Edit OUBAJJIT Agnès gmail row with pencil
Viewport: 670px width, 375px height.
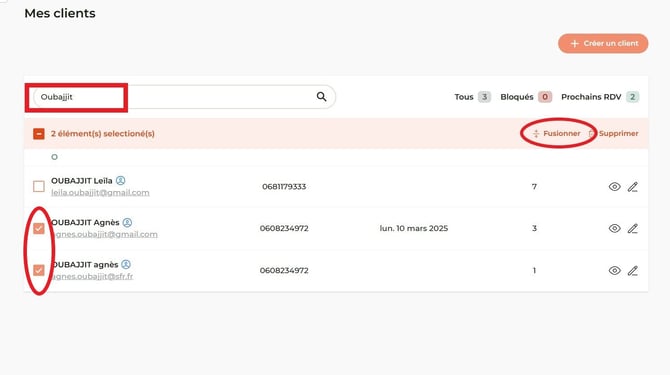(633, 229)
